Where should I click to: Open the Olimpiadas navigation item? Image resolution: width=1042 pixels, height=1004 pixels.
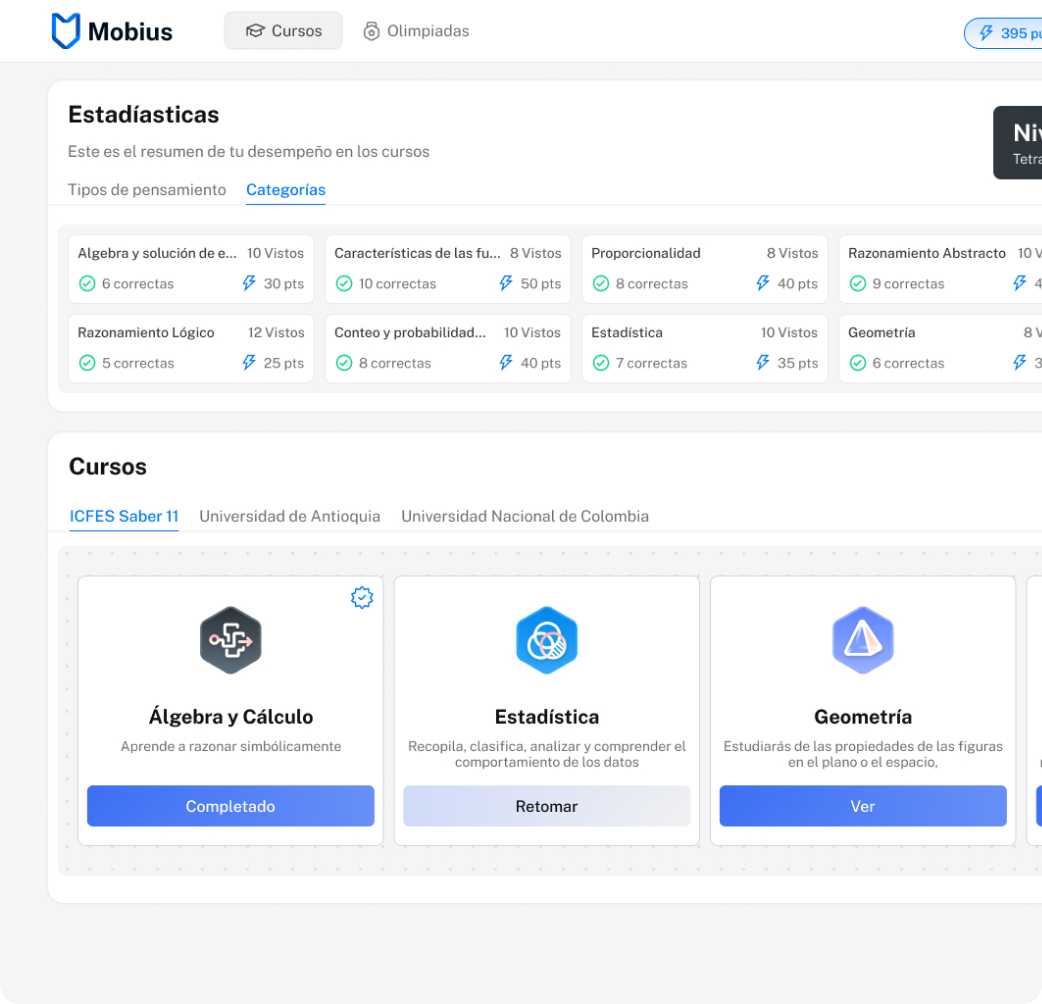click(416, 31)
